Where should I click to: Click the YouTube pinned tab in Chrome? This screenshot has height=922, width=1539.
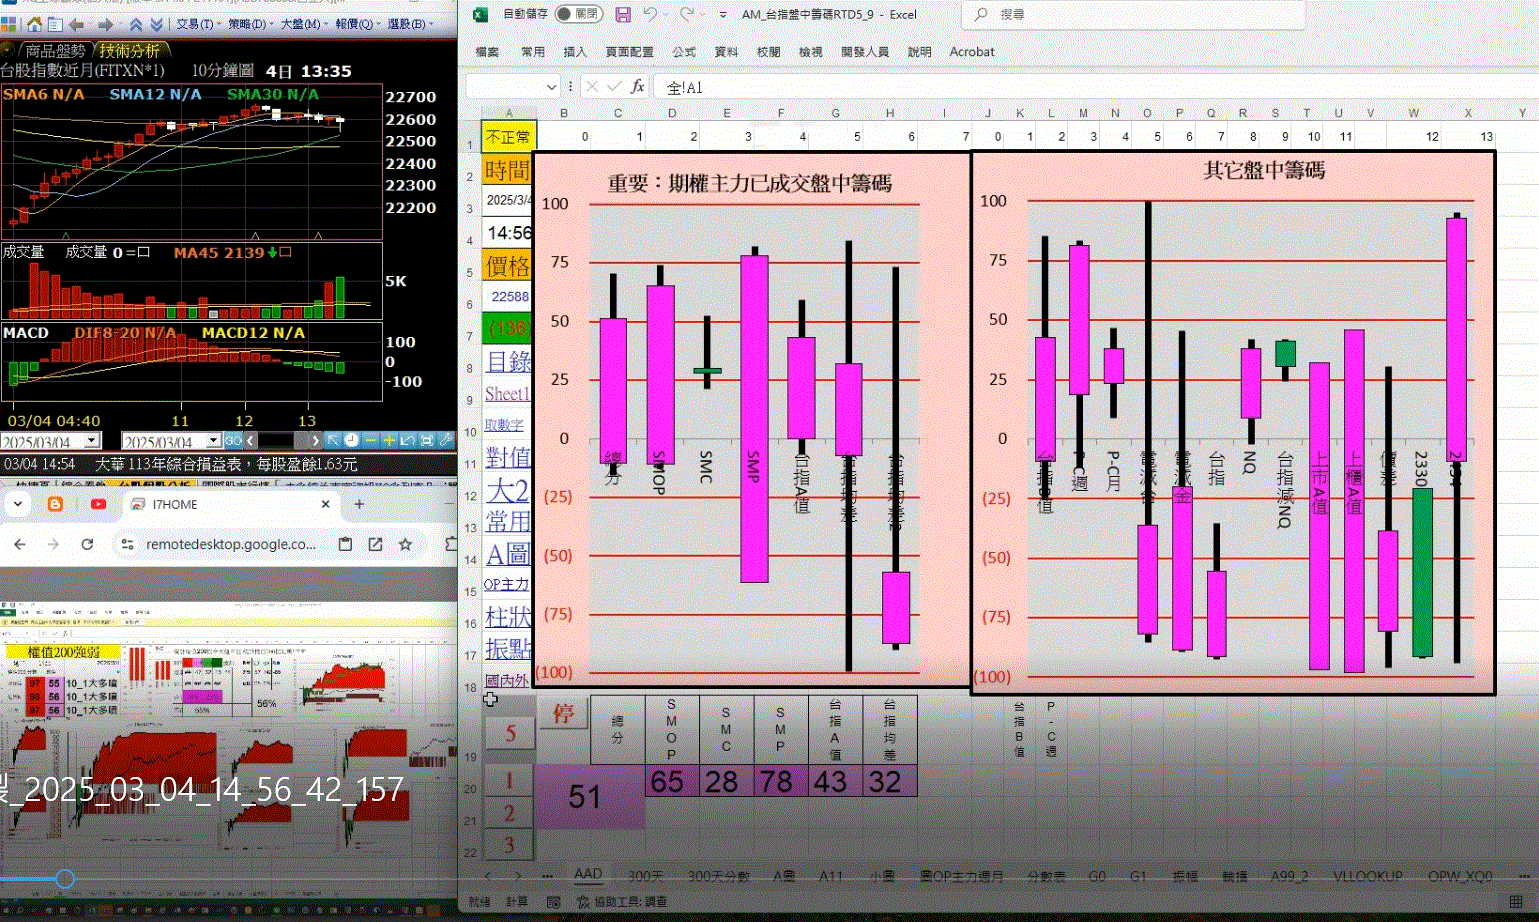98,504
